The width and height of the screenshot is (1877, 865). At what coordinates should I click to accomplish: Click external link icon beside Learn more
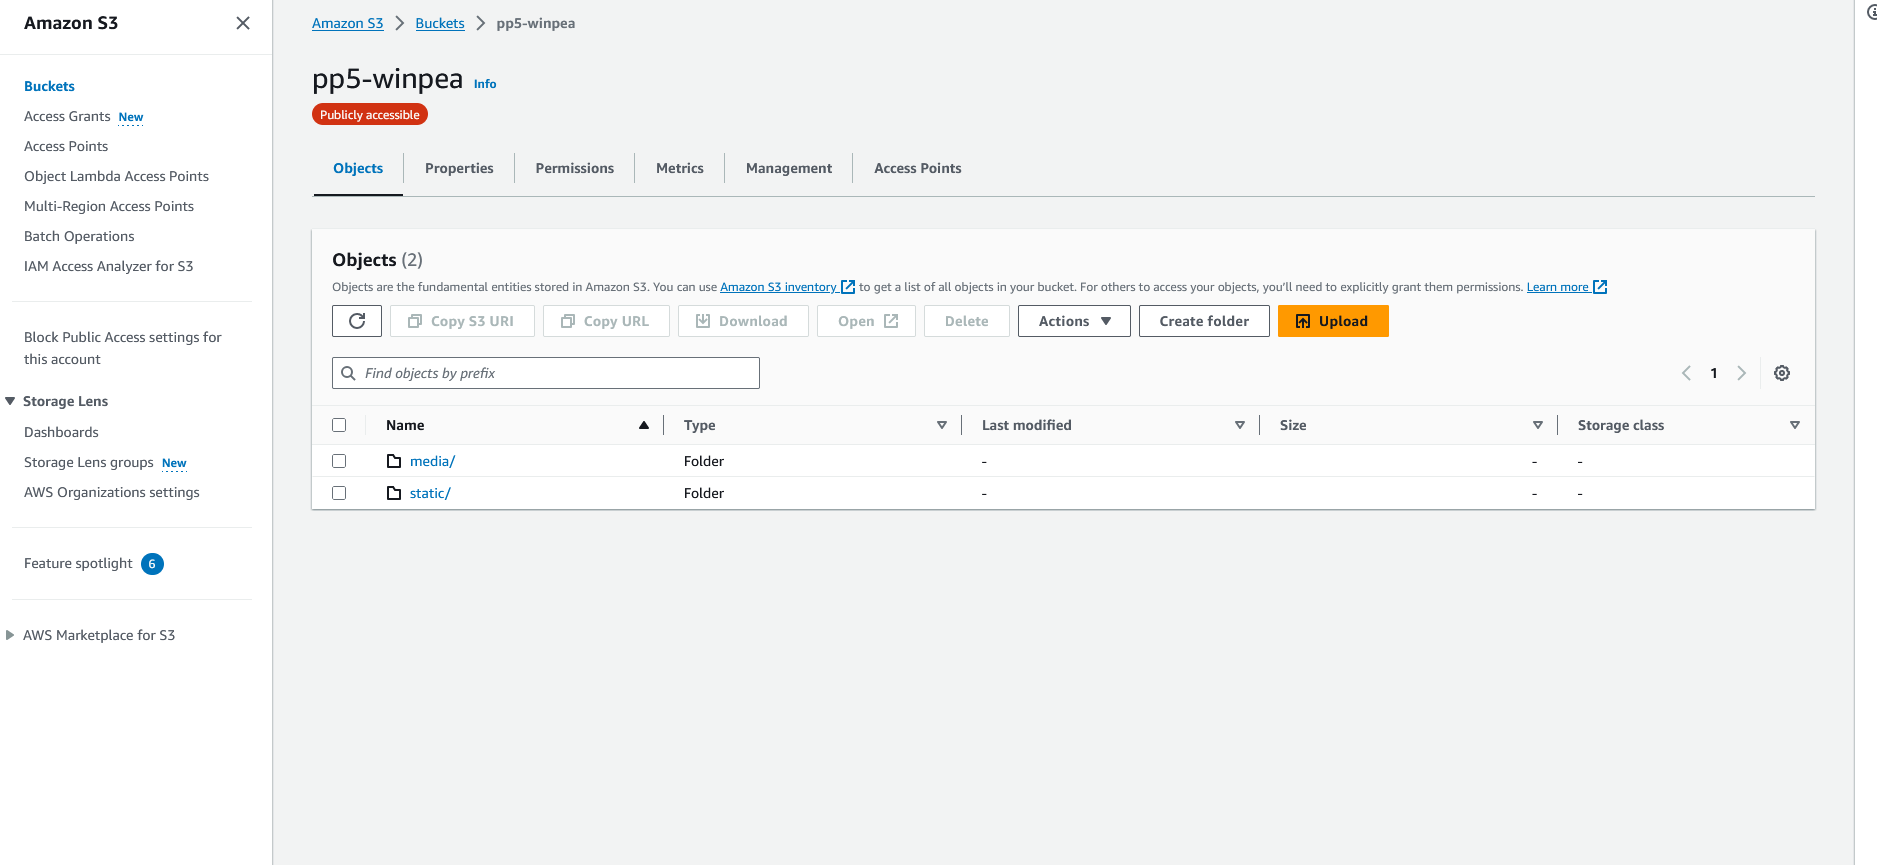[1600, 287]
